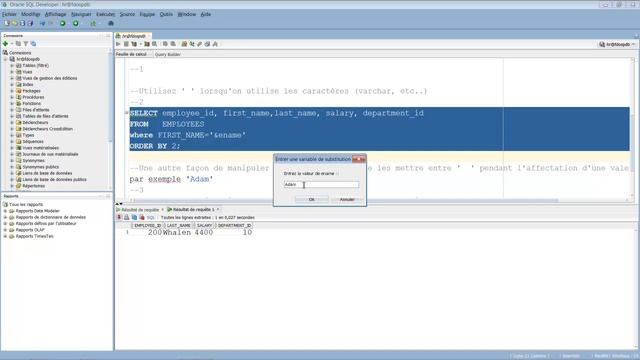Click the SQL History icon in worksheet toolbar
The image size is (640, 360).
pos(207,44)
